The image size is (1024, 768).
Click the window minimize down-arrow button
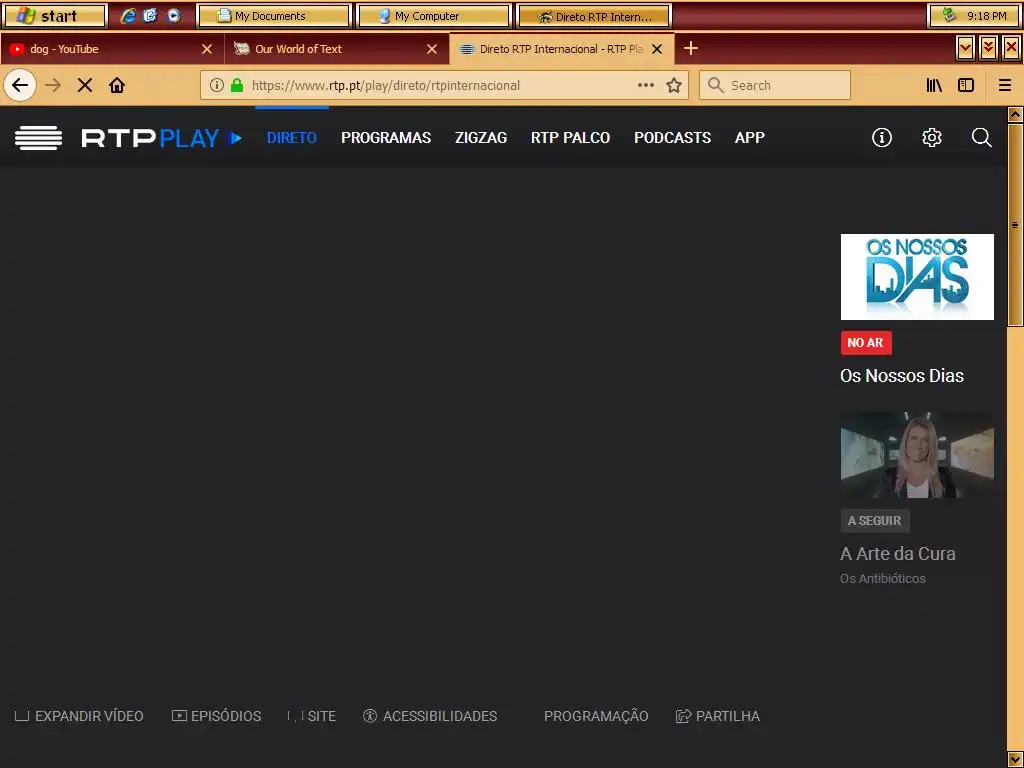click(965, 48)
